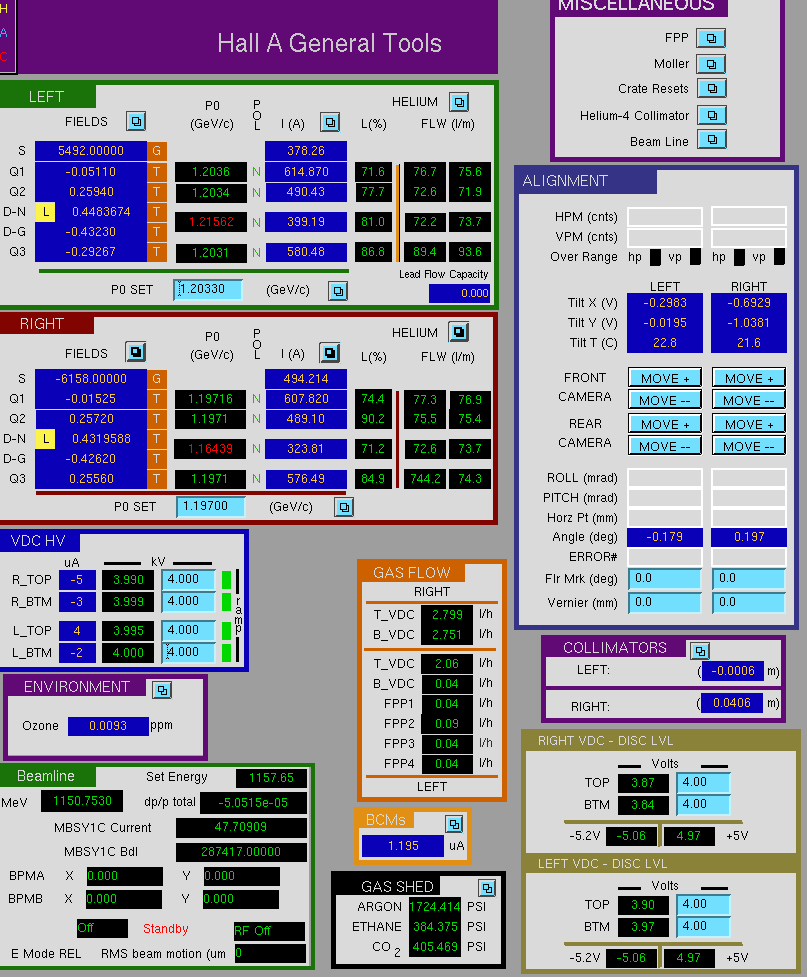Click FRONT CAMERA MOVE -- for RIGHT
Image resolution: width=807 pixels, height=977 pixels.
click(x=748, y=400)
